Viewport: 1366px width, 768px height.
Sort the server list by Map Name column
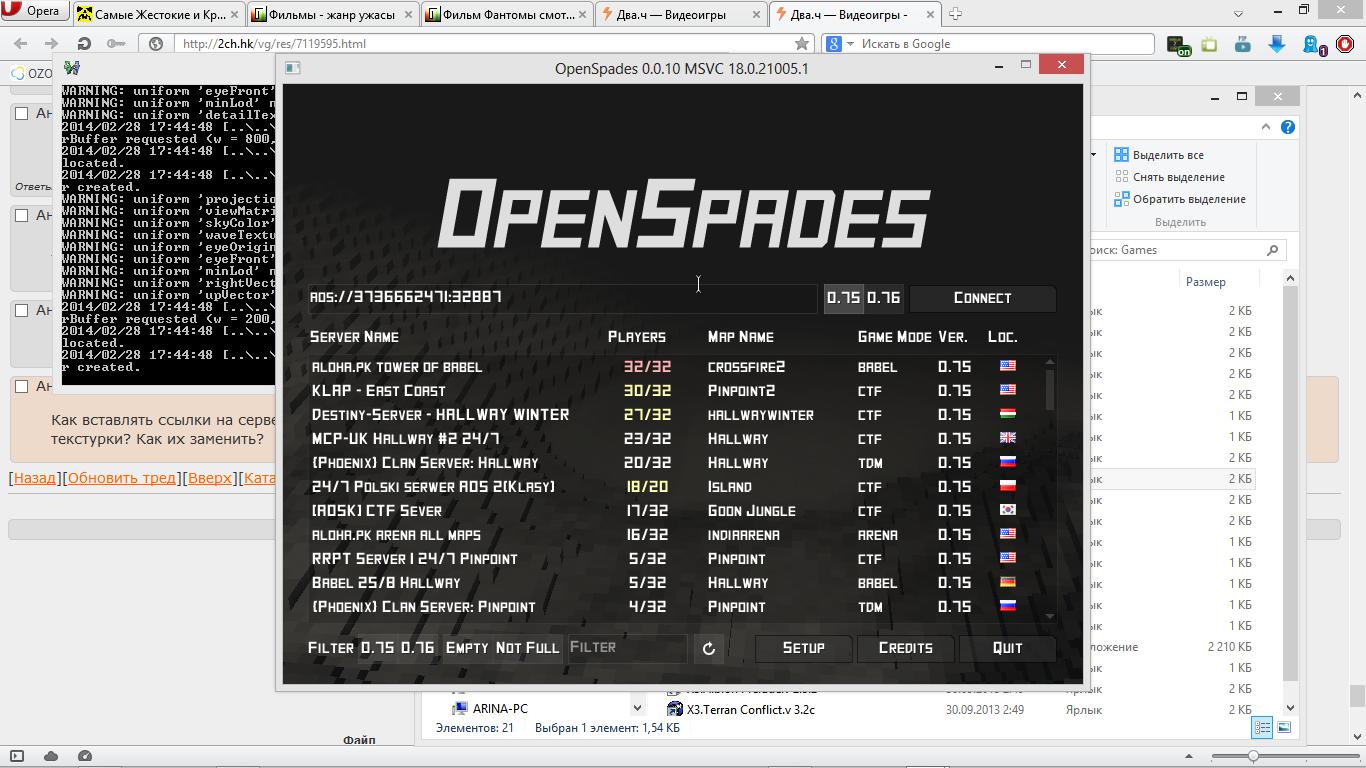click(x=740, y=337)
